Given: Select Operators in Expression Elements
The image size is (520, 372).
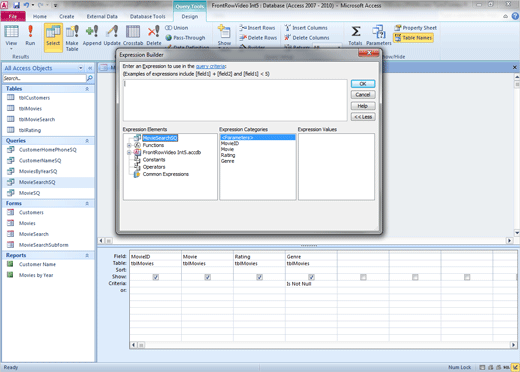Looking at the screenshot, I should pyautogui.click(x=154, y=167).
